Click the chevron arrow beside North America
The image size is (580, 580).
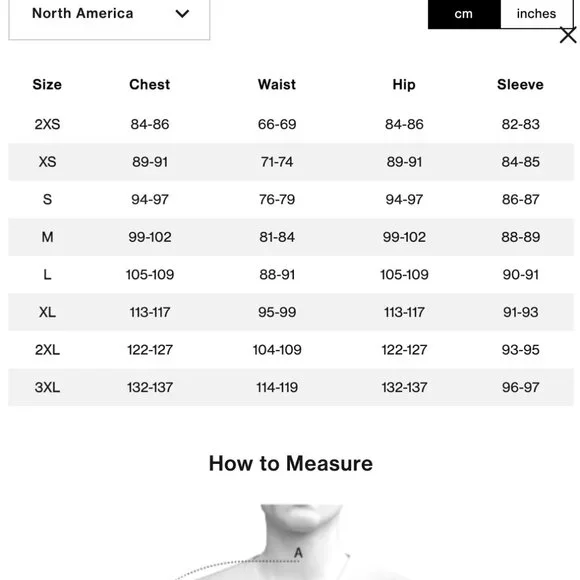click(182, 14)
